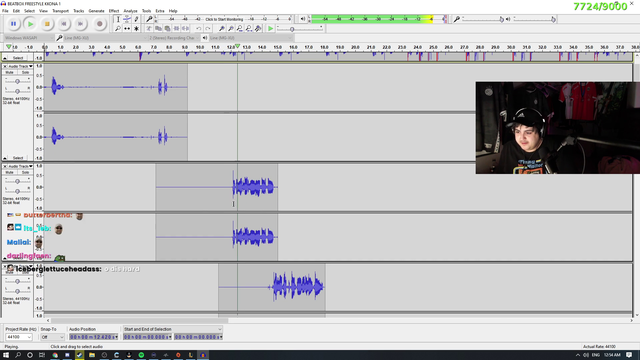The height and width of the screenshot is (360, 640).
Task: Solo the first audio track
Action: 25,72
